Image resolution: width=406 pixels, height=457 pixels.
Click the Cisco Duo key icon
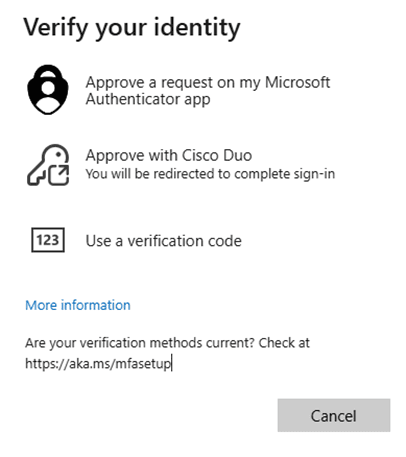click(x=48, y=165)
